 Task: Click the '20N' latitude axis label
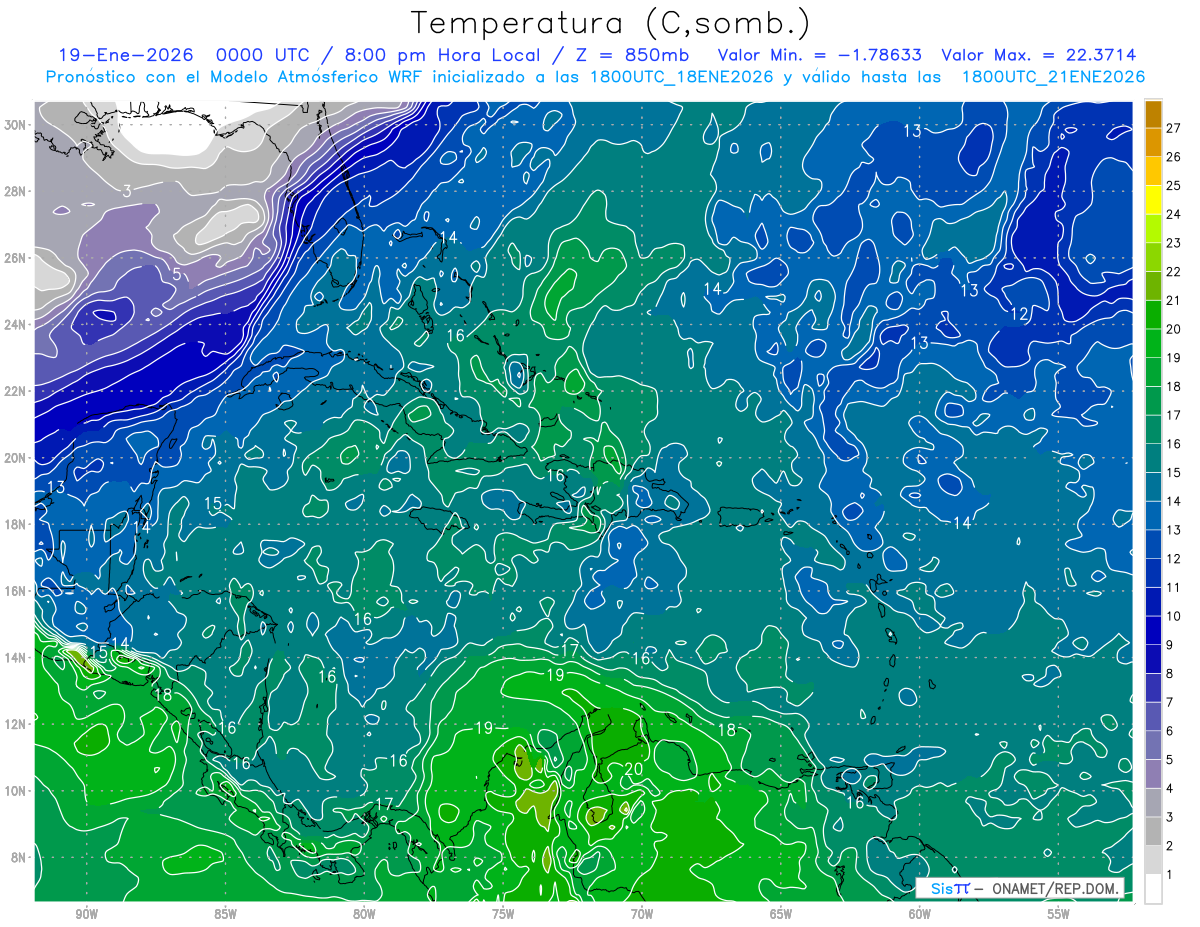click(x=17, y=458)
